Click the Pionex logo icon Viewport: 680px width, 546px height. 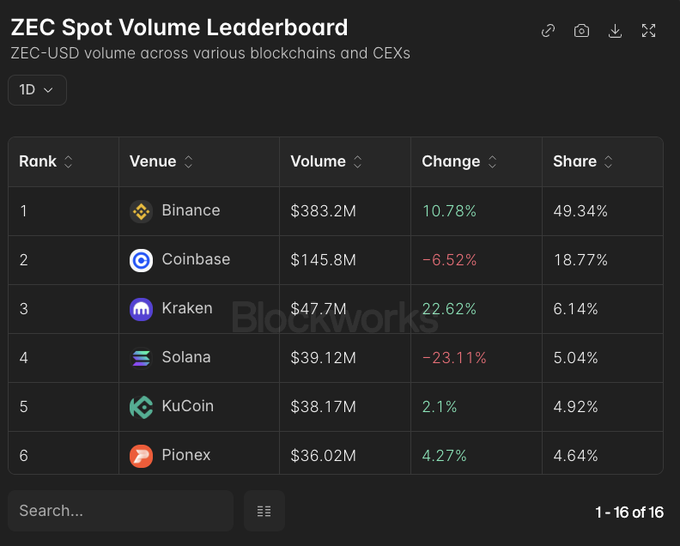pyautogui.click(x=141, y=456)
